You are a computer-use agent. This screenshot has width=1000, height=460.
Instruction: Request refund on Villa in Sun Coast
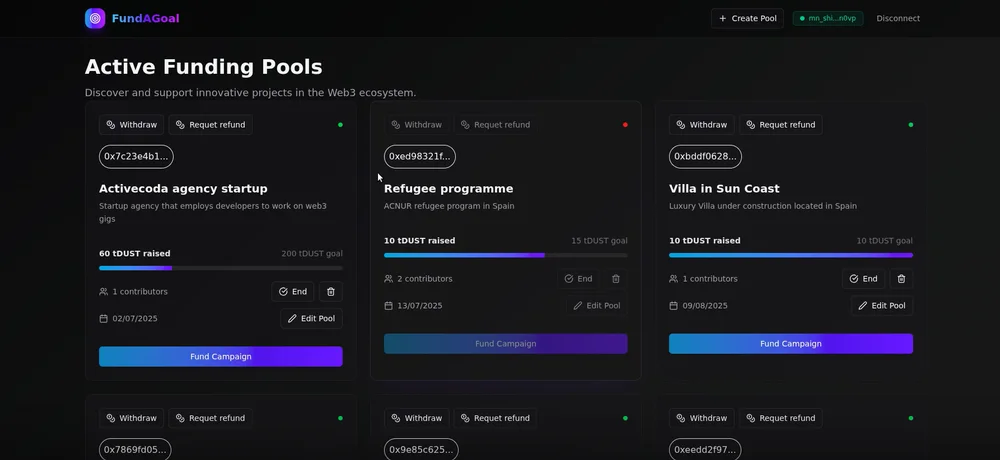click(x=781, y=124)
